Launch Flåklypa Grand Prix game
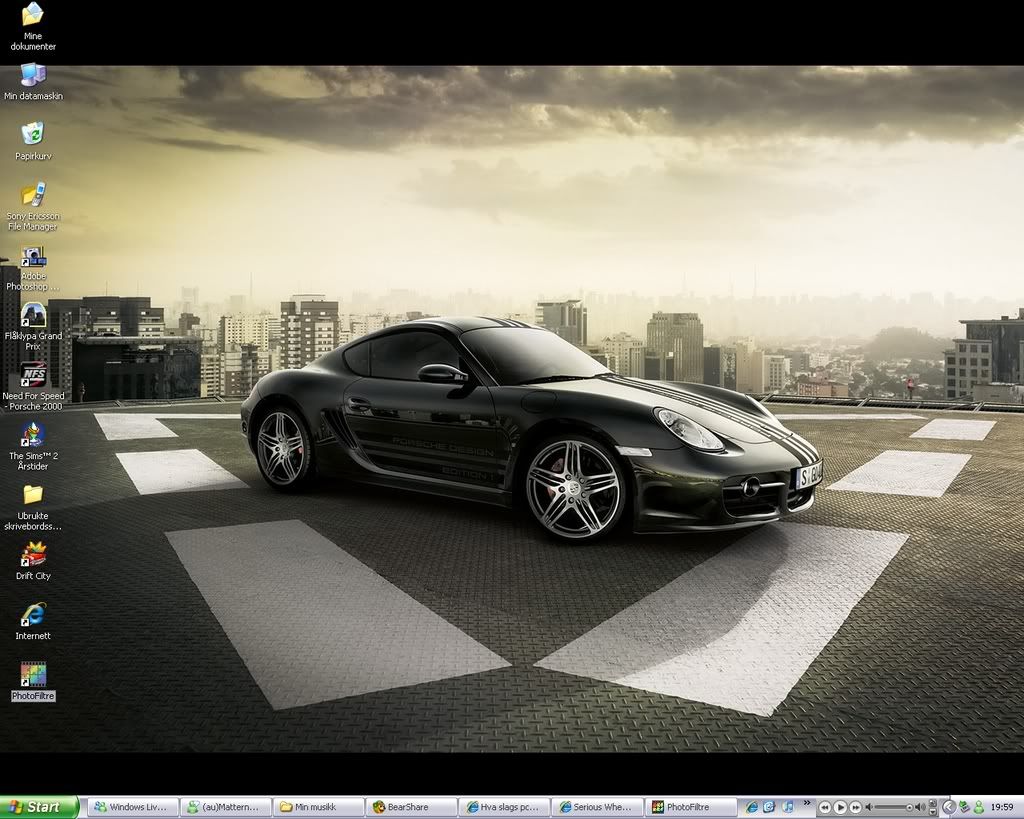 [x=33, y=315]
